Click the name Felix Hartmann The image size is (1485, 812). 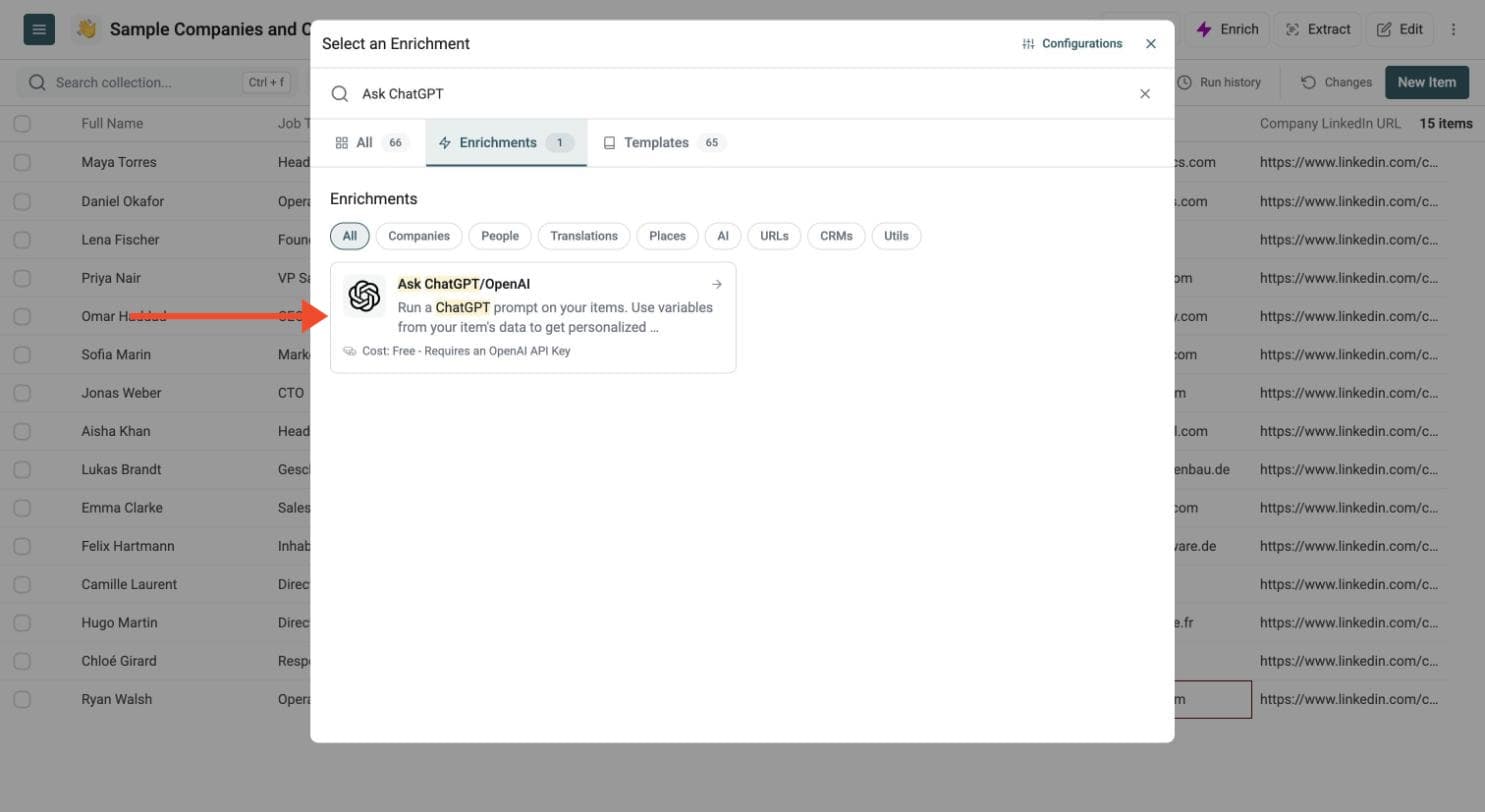[x=128, y=546]
